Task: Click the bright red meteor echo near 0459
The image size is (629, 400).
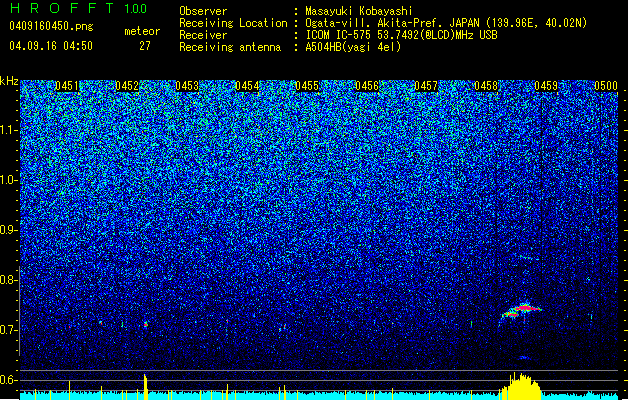Action: (521, 311)
